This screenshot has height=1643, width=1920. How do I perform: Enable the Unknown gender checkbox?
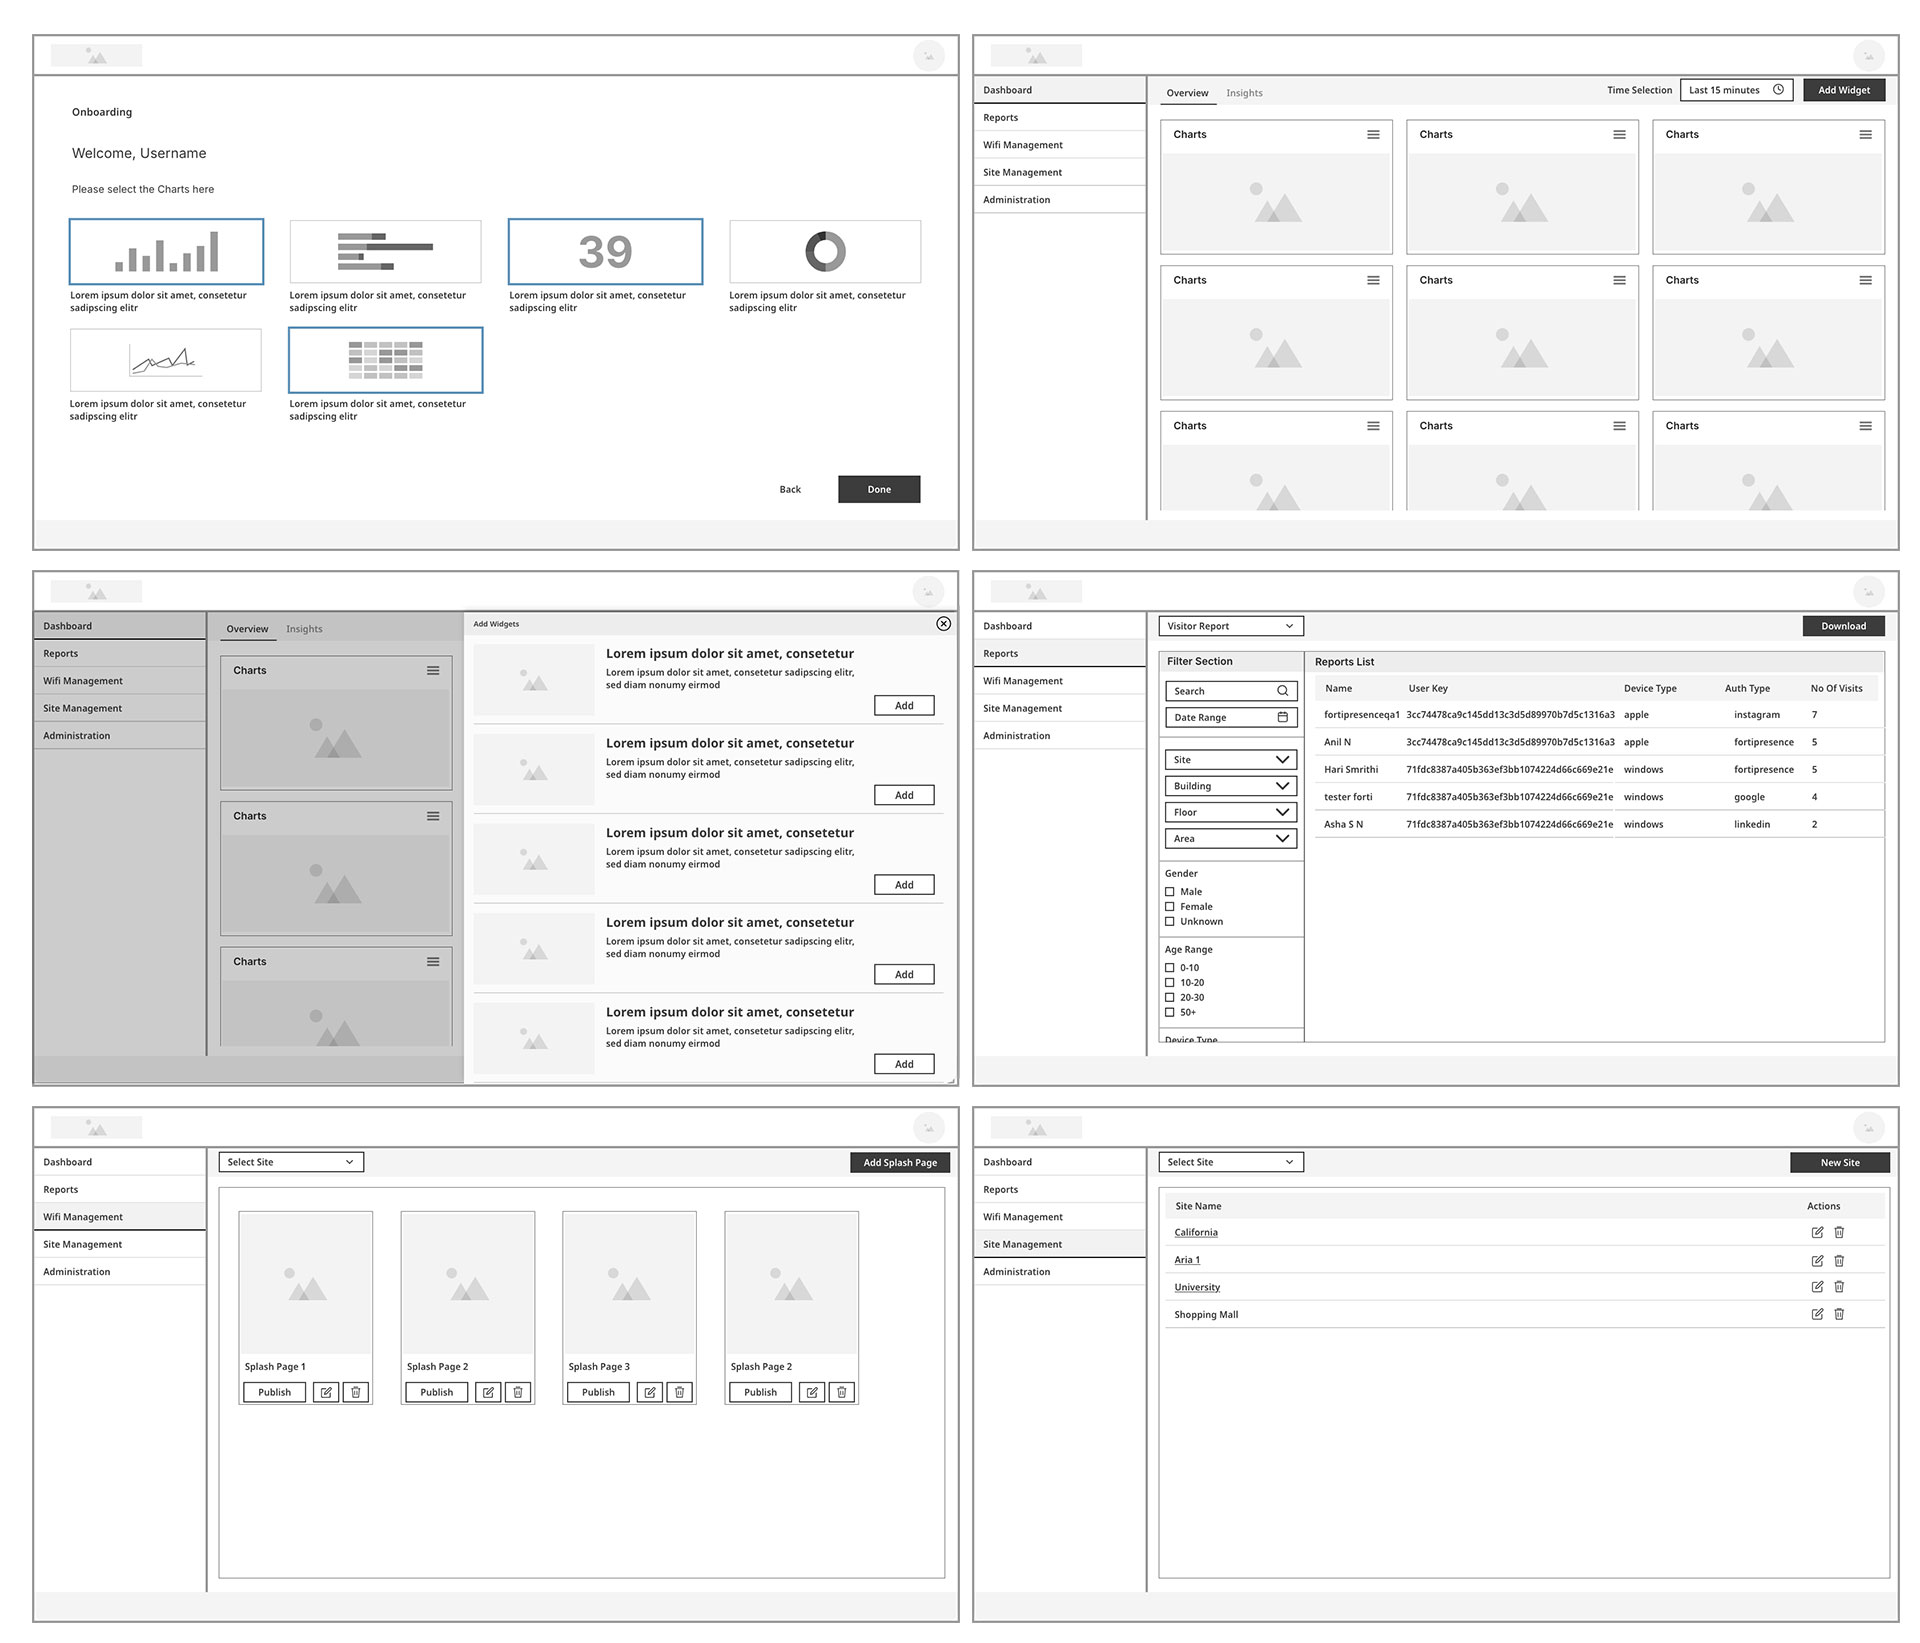coord(1170,922)
